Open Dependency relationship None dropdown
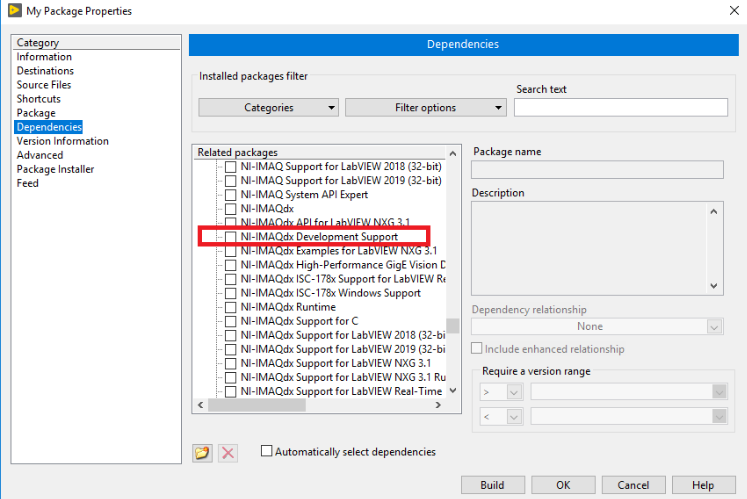Image resolution: width=747 pixels, height=499 pixels. click(597, 326)
